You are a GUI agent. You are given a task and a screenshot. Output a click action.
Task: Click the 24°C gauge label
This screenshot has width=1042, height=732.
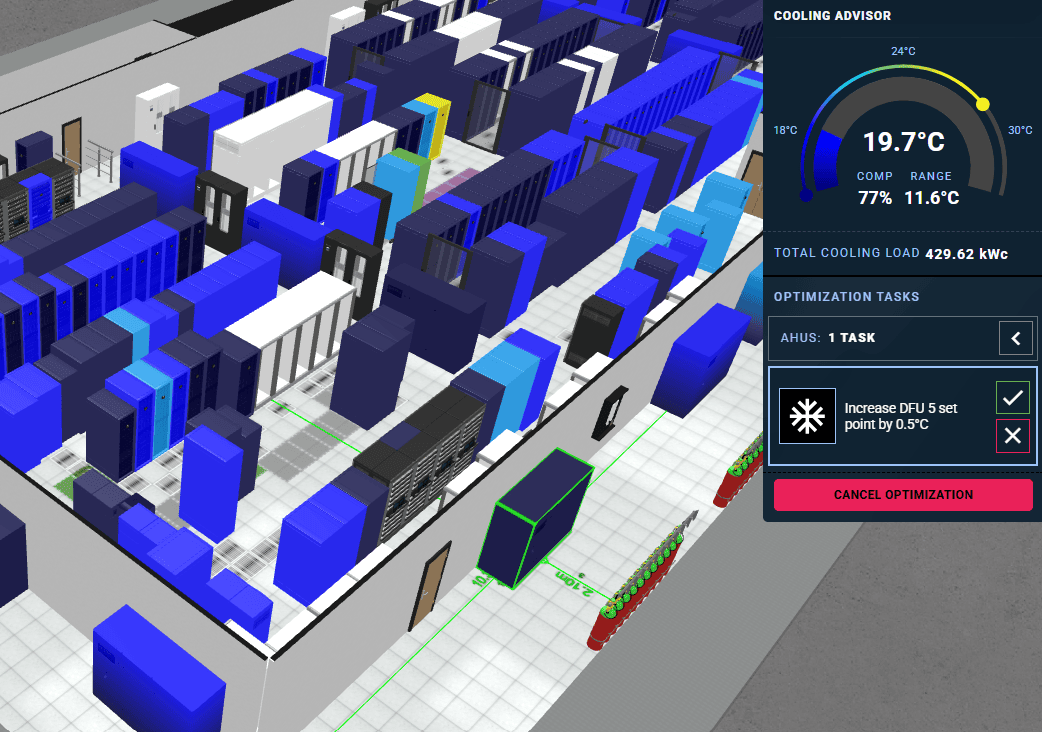click(903, 51)
